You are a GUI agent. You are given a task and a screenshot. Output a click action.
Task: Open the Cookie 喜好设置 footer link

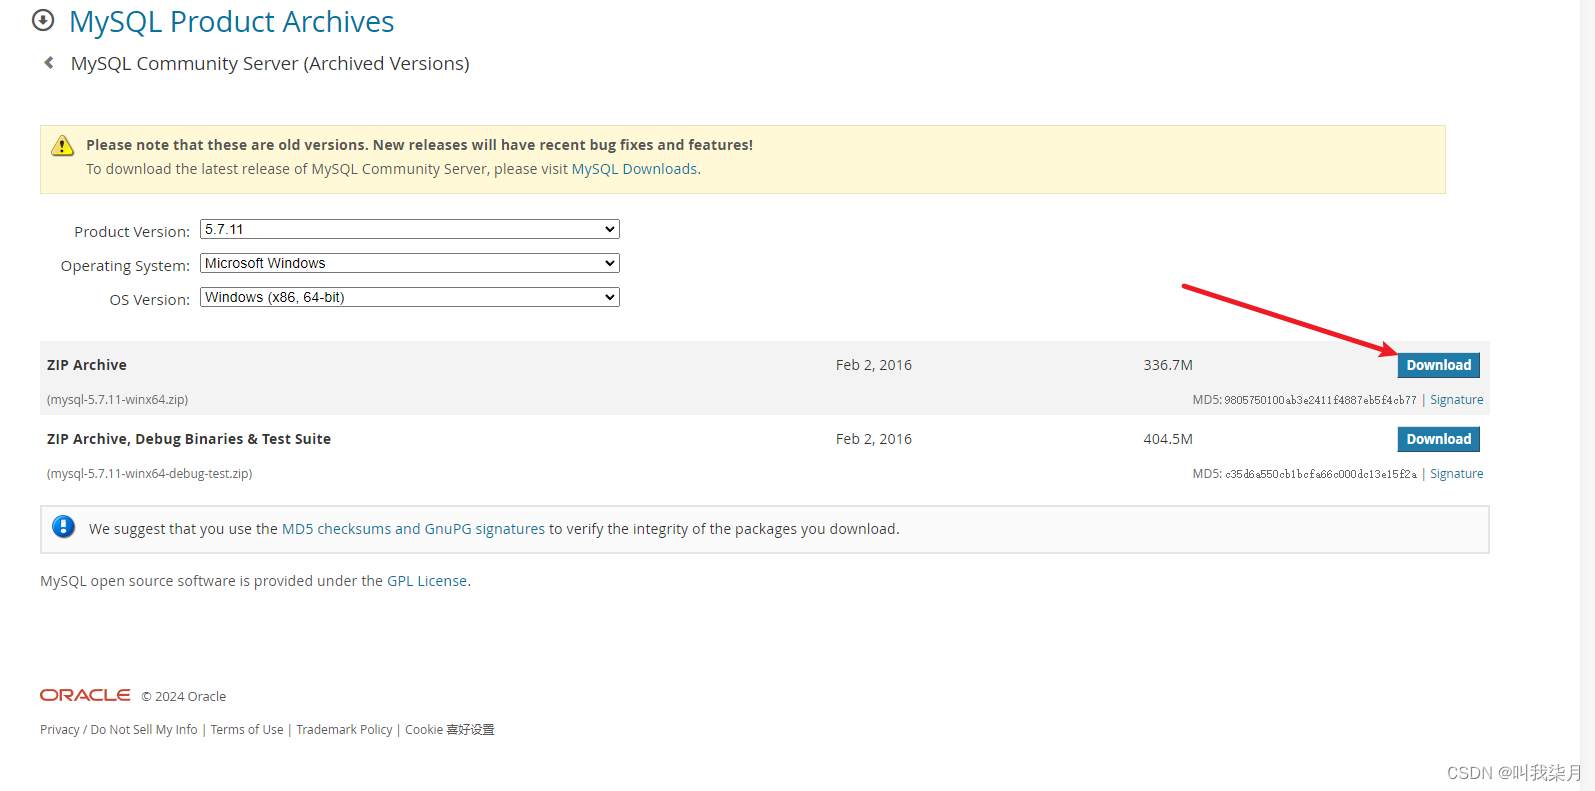449,730
